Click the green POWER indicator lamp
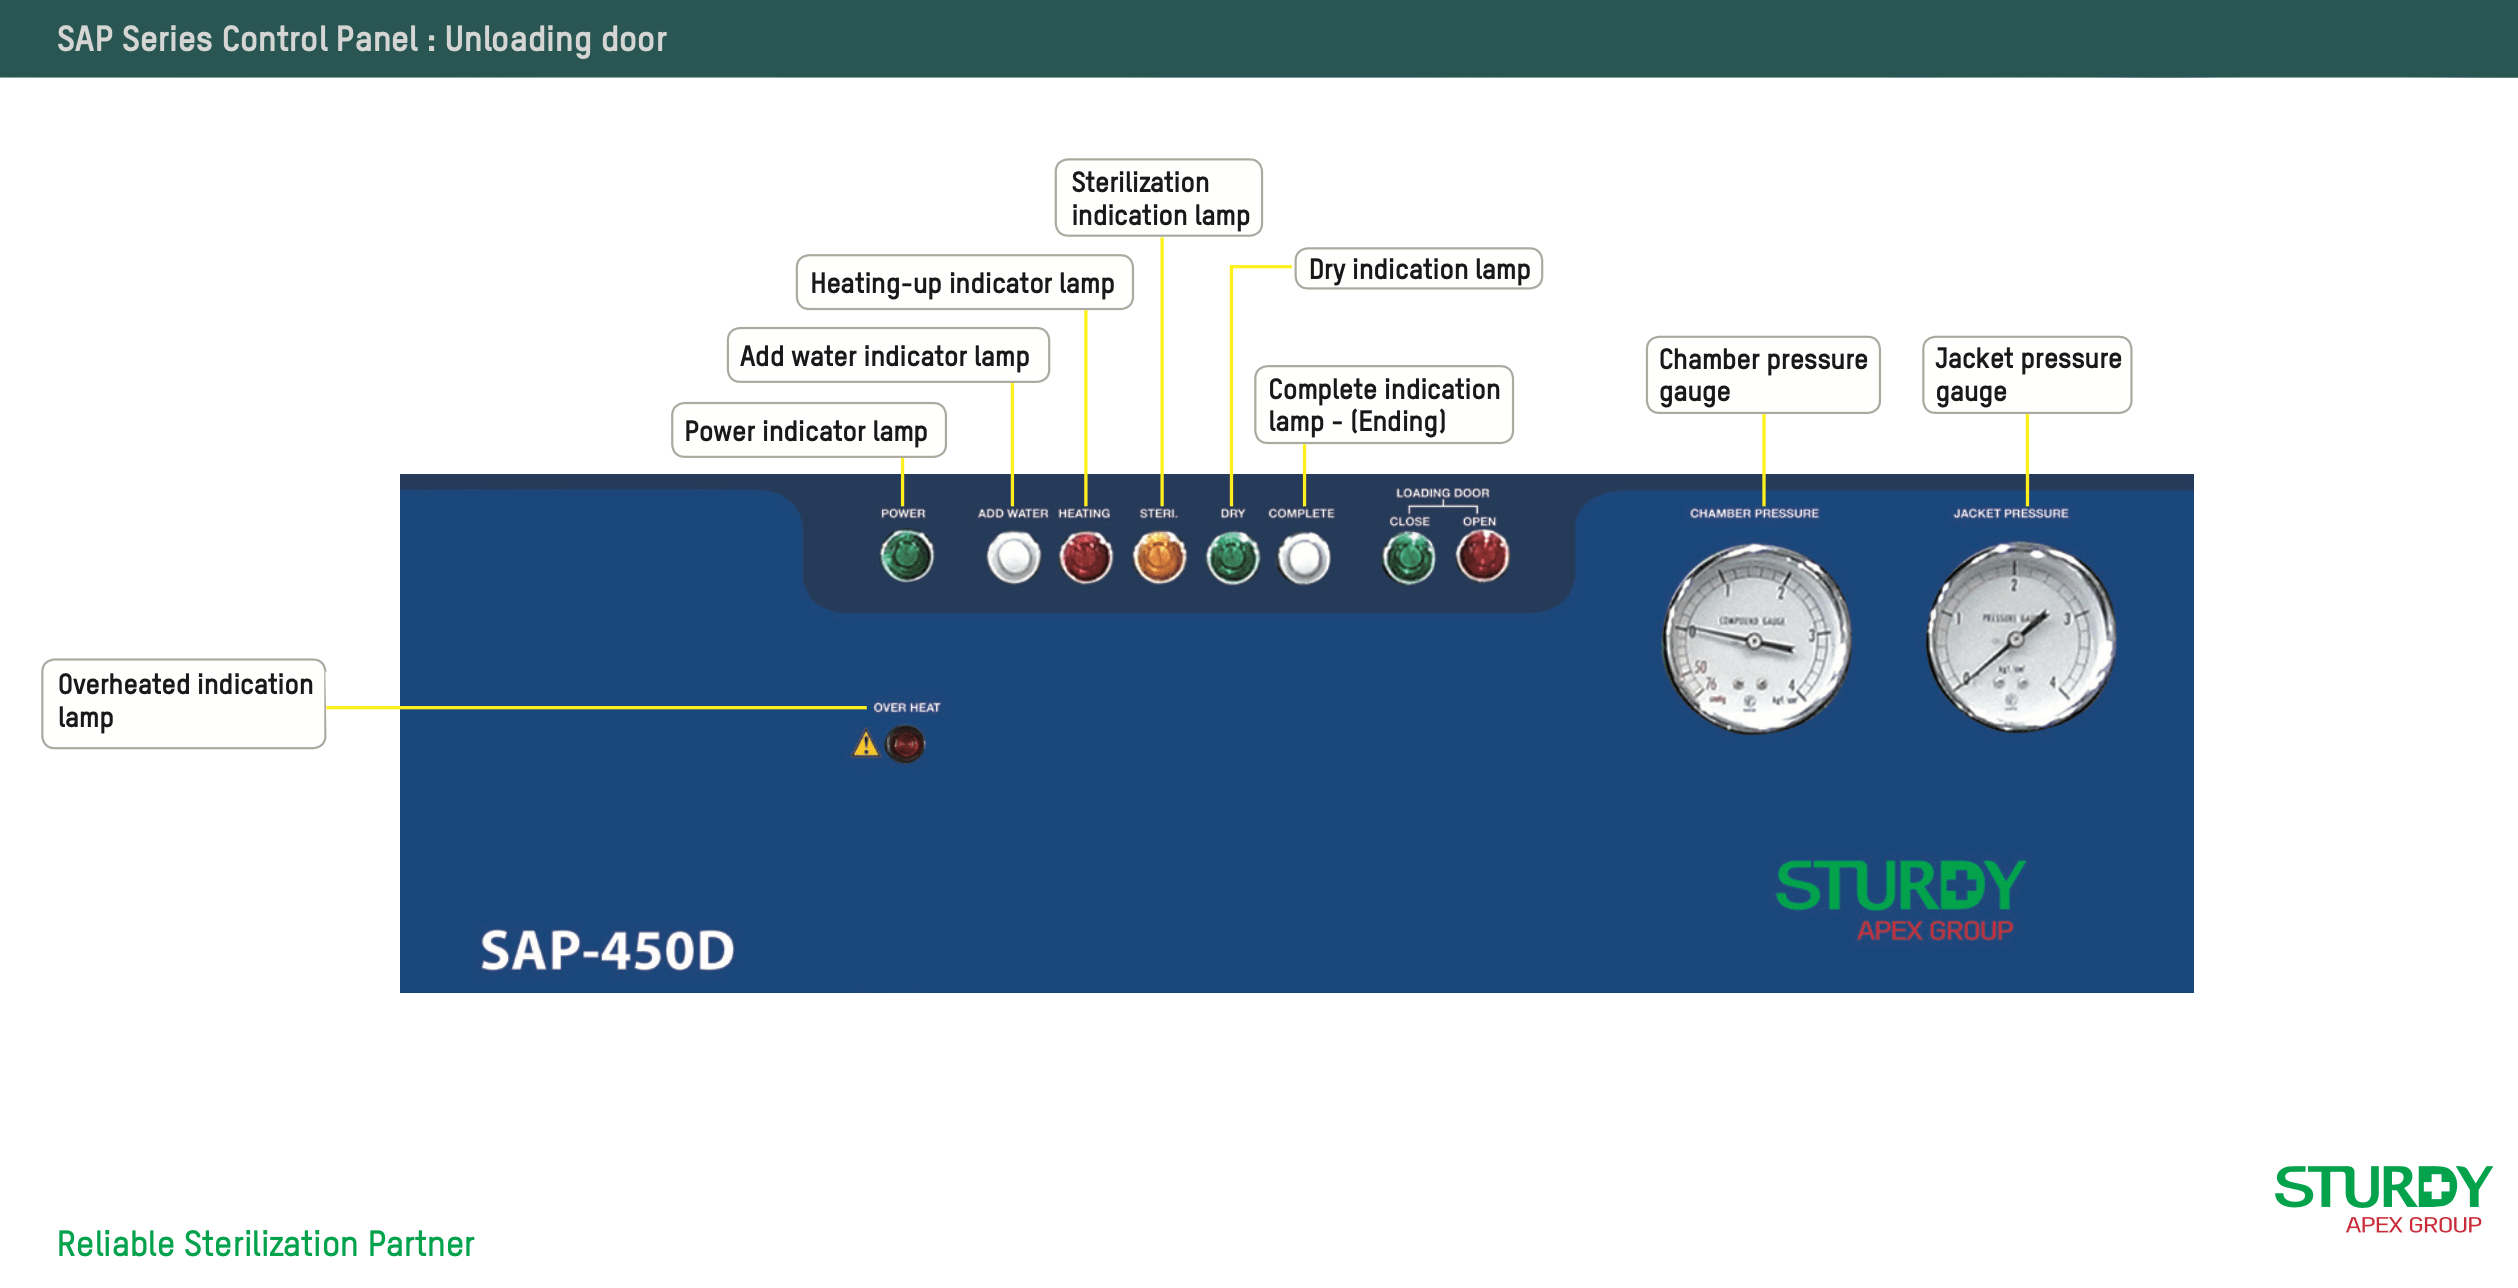 coord(906,557)
